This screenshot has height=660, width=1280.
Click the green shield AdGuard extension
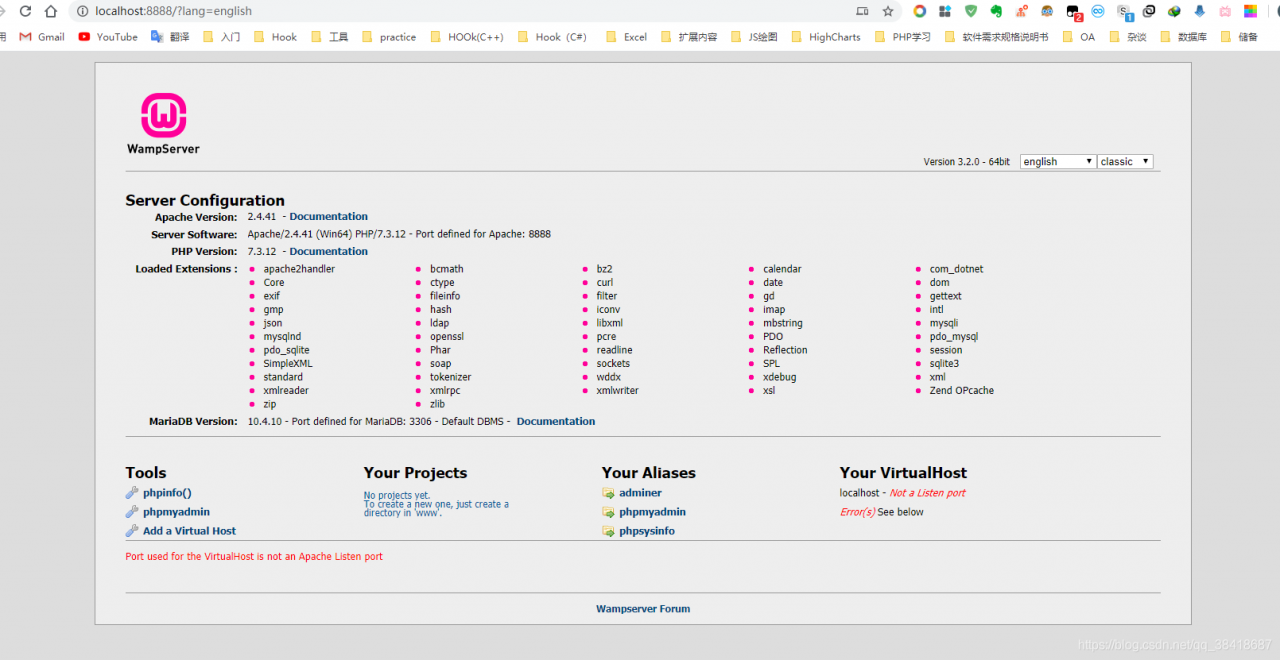(971, 11)
